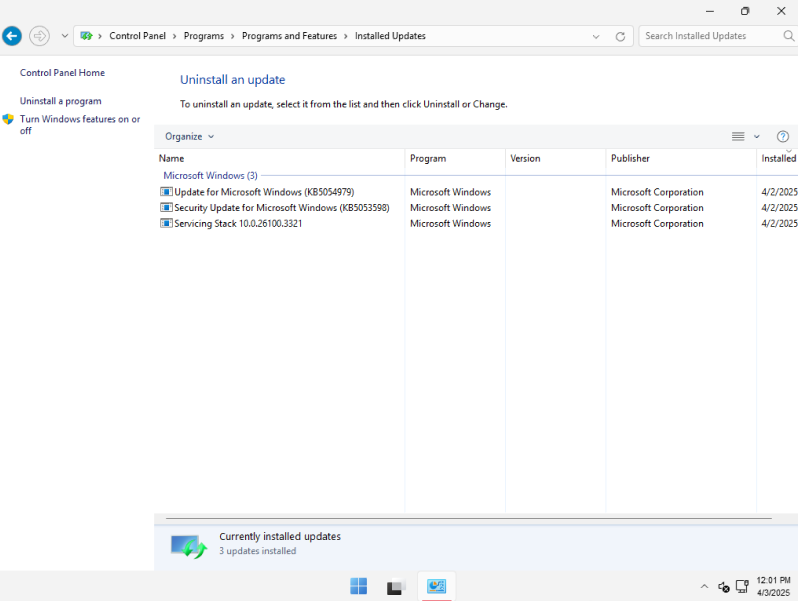798x601 pixels.
Task: Open address bar history dropdown
Action: [595, 37]
